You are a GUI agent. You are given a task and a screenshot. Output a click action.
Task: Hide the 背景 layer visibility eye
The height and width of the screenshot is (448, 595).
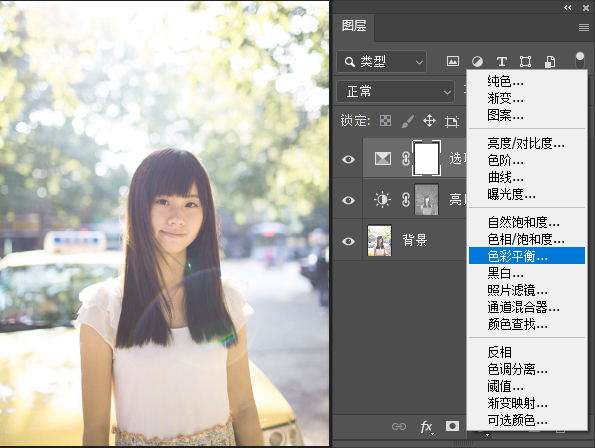[348, 241]
